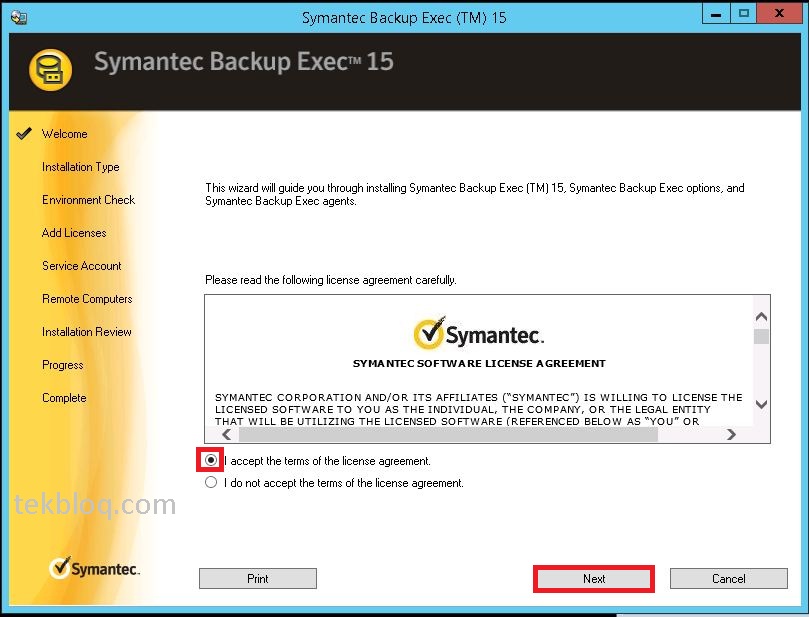Click the license scroll-left arrow
809x617 pixels.
226,434
